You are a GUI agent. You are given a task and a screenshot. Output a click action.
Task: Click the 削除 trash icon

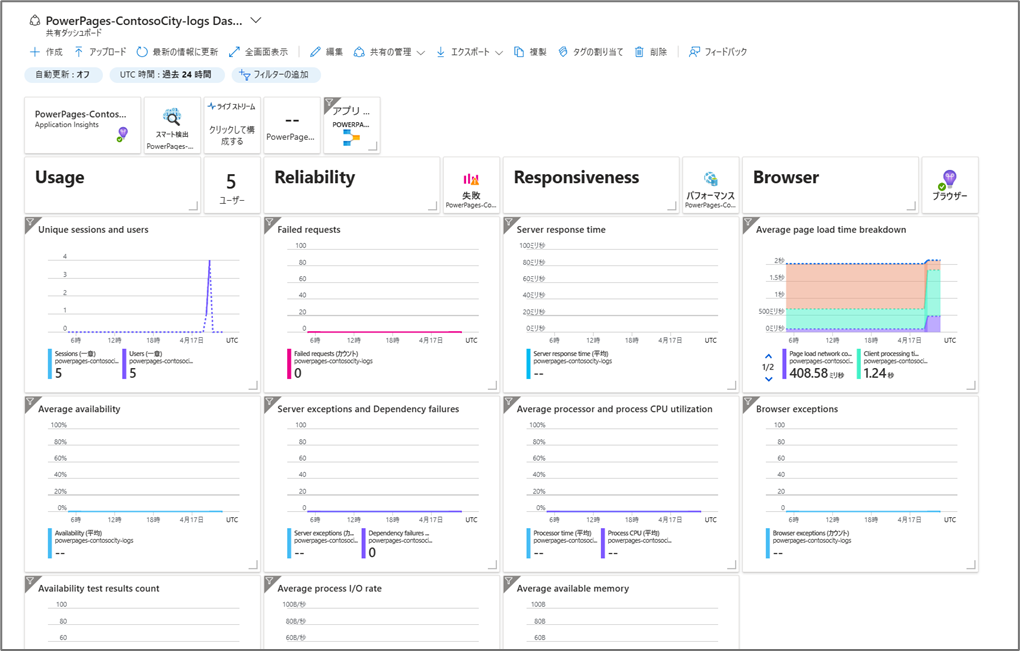[639, 51]
